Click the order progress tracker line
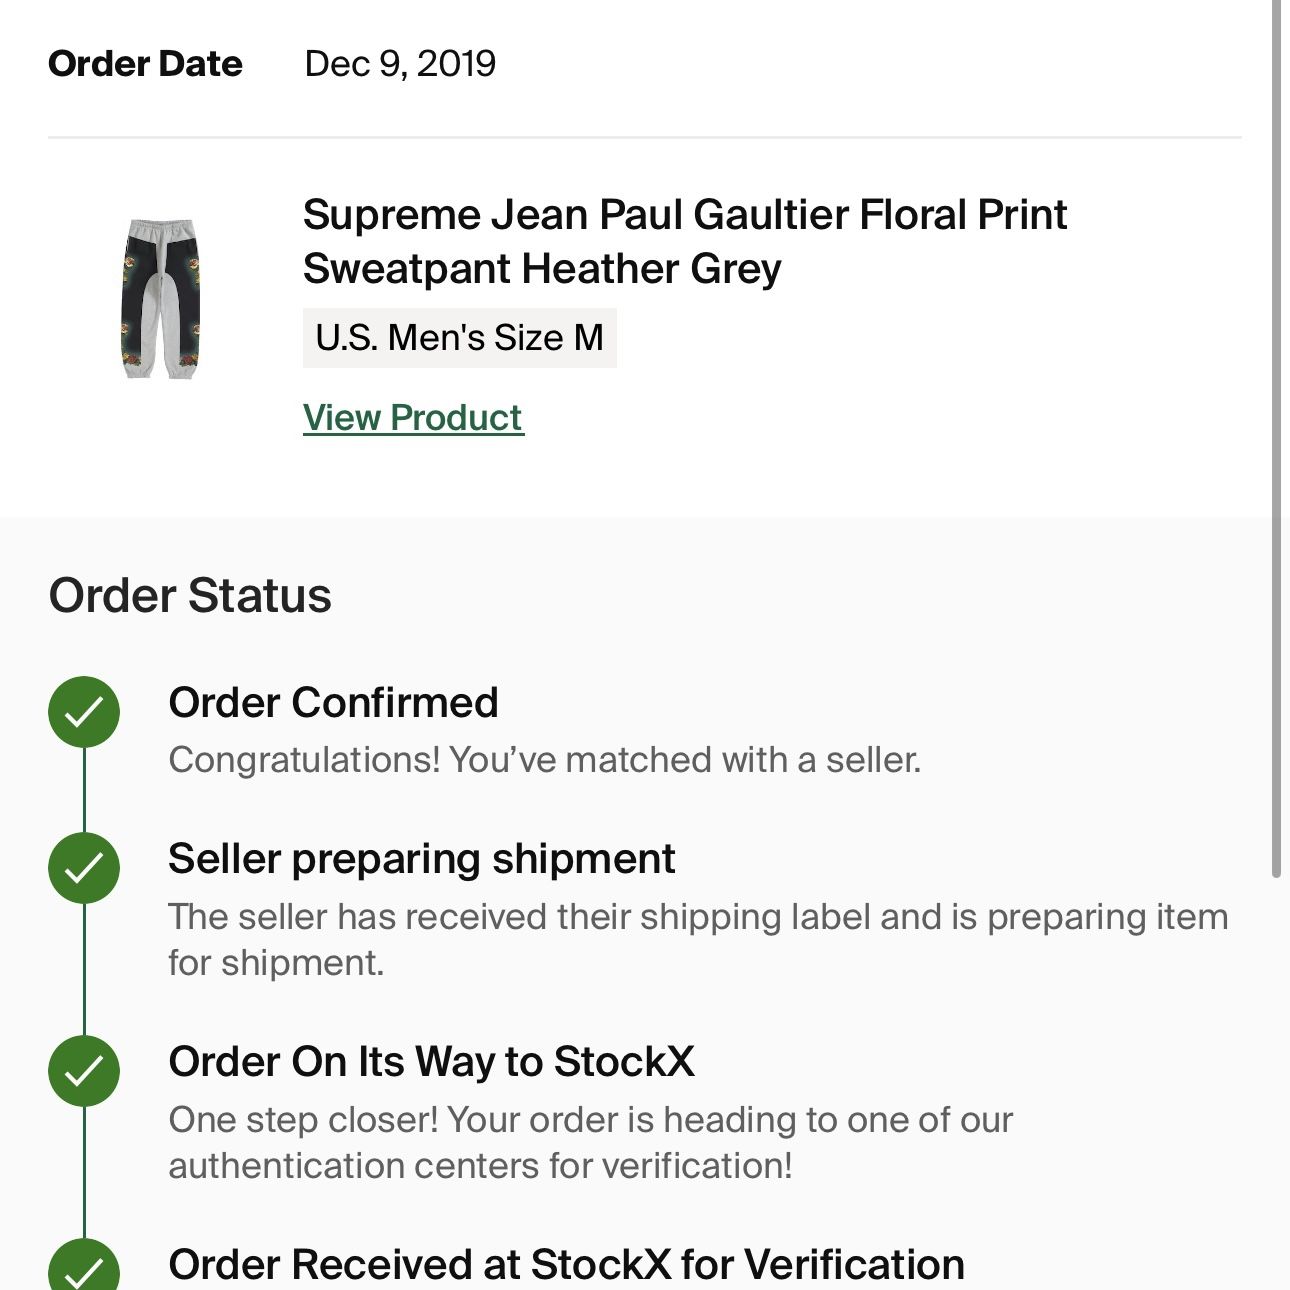The height and width of the screenshot is (1290, 1290). tap(85, 970)
